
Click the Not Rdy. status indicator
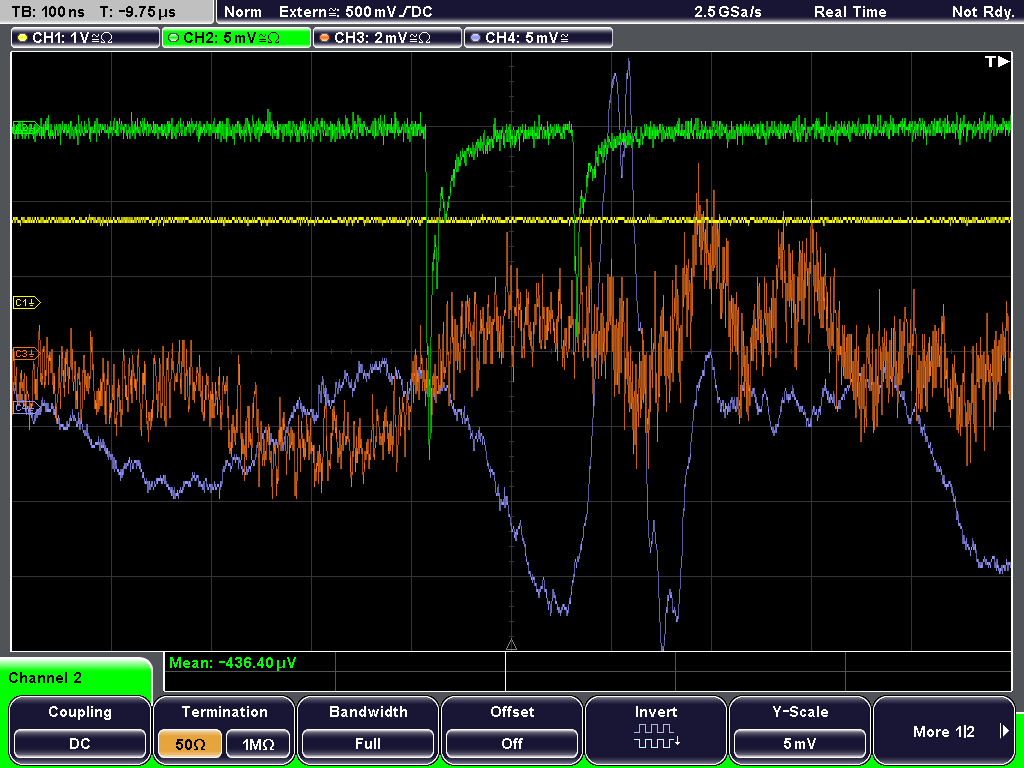983,12
